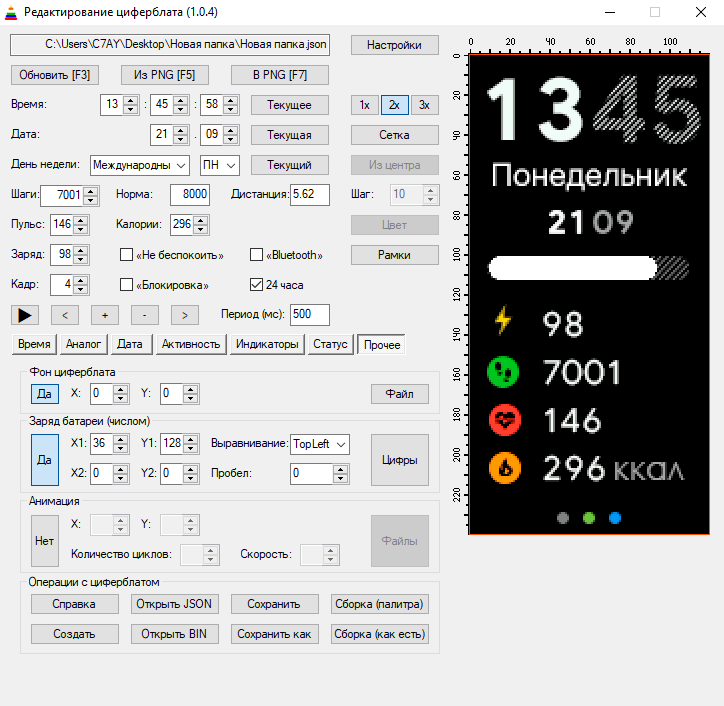Viewport: 724px width, 706px height.
Task: Go to previous frame with < button
Action: 65,315
